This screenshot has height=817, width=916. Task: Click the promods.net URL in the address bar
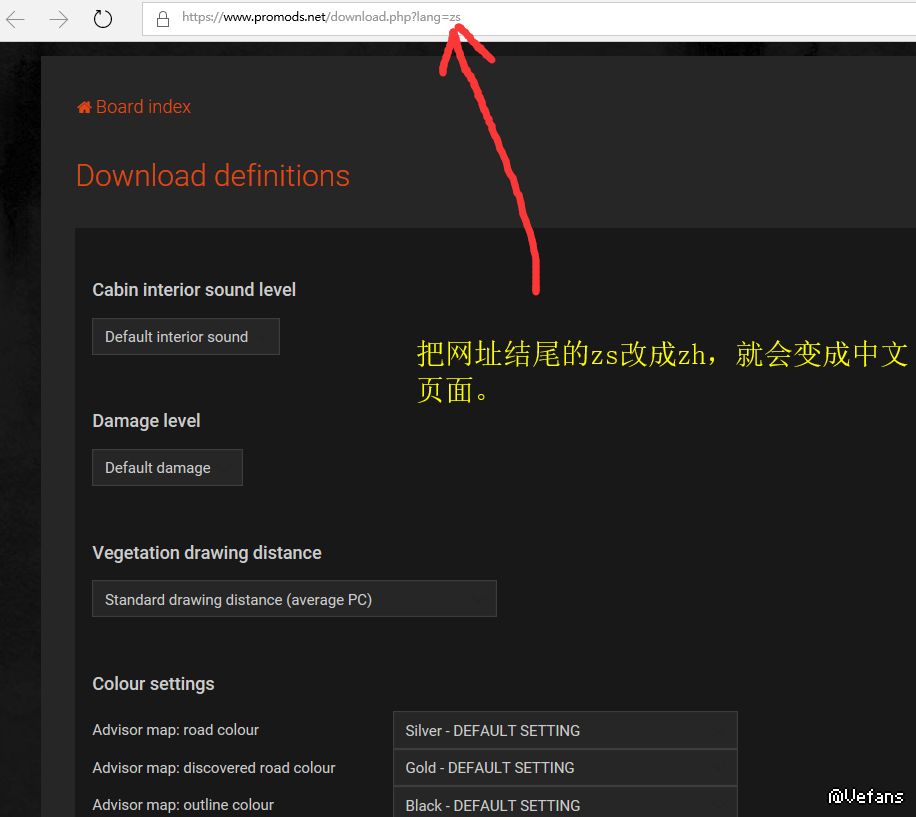point(320,17)
